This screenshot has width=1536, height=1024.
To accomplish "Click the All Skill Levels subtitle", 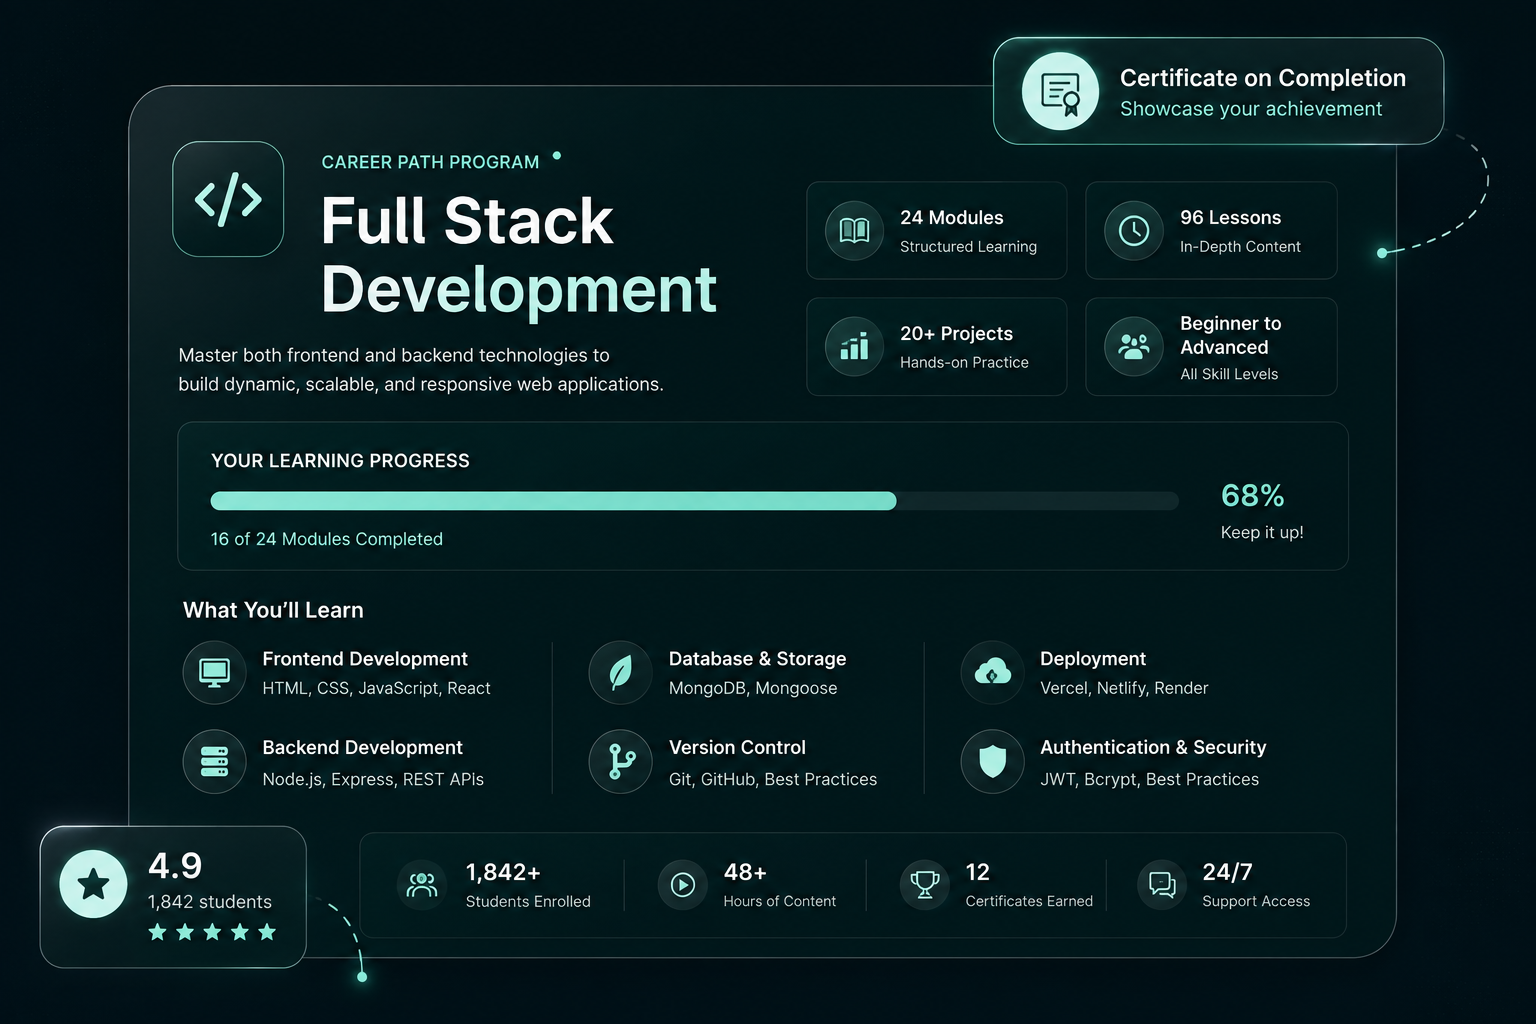I will tap(1229, 374).
